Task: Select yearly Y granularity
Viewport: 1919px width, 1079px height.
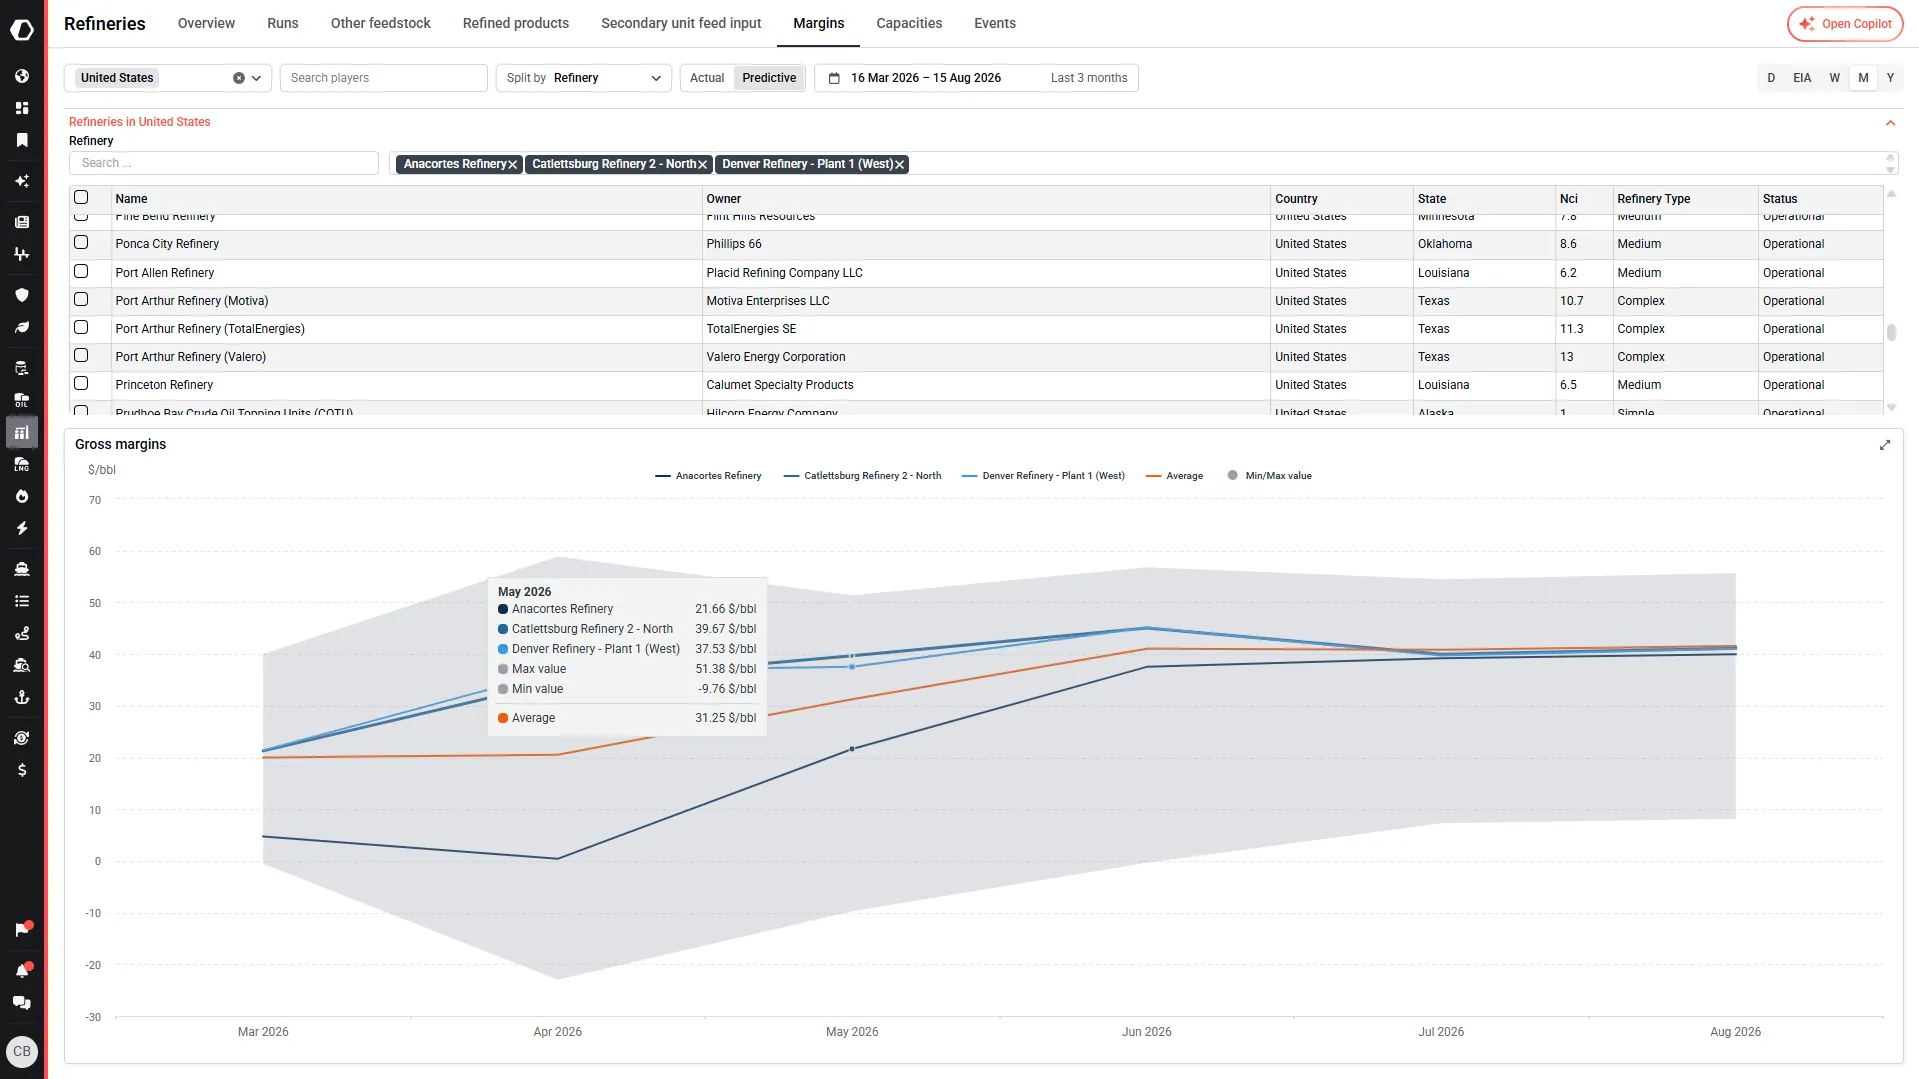Action: pos(1890,78)
